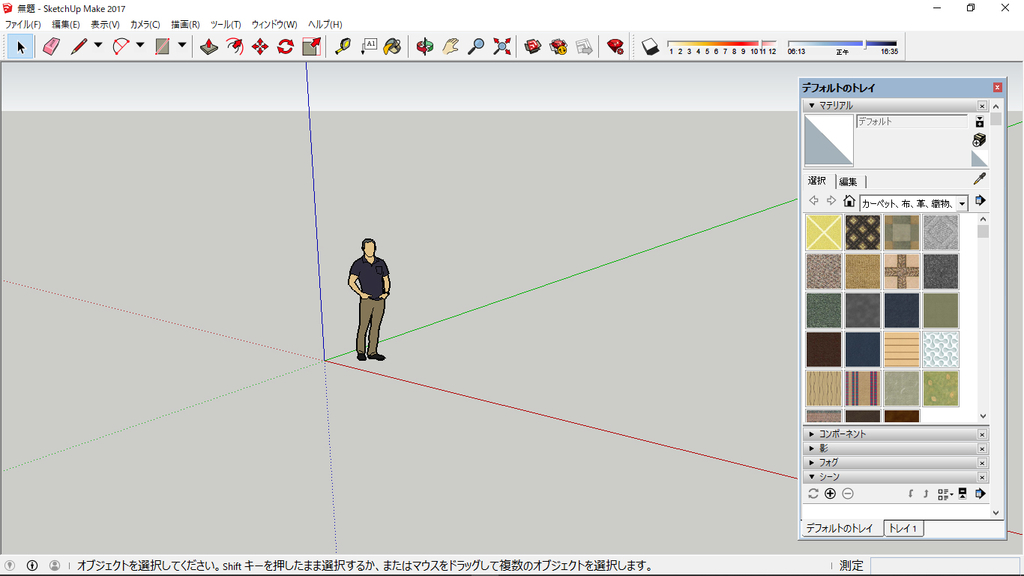Close the デフォルトのトレイ tray
1024x576 pixels.
997,88
